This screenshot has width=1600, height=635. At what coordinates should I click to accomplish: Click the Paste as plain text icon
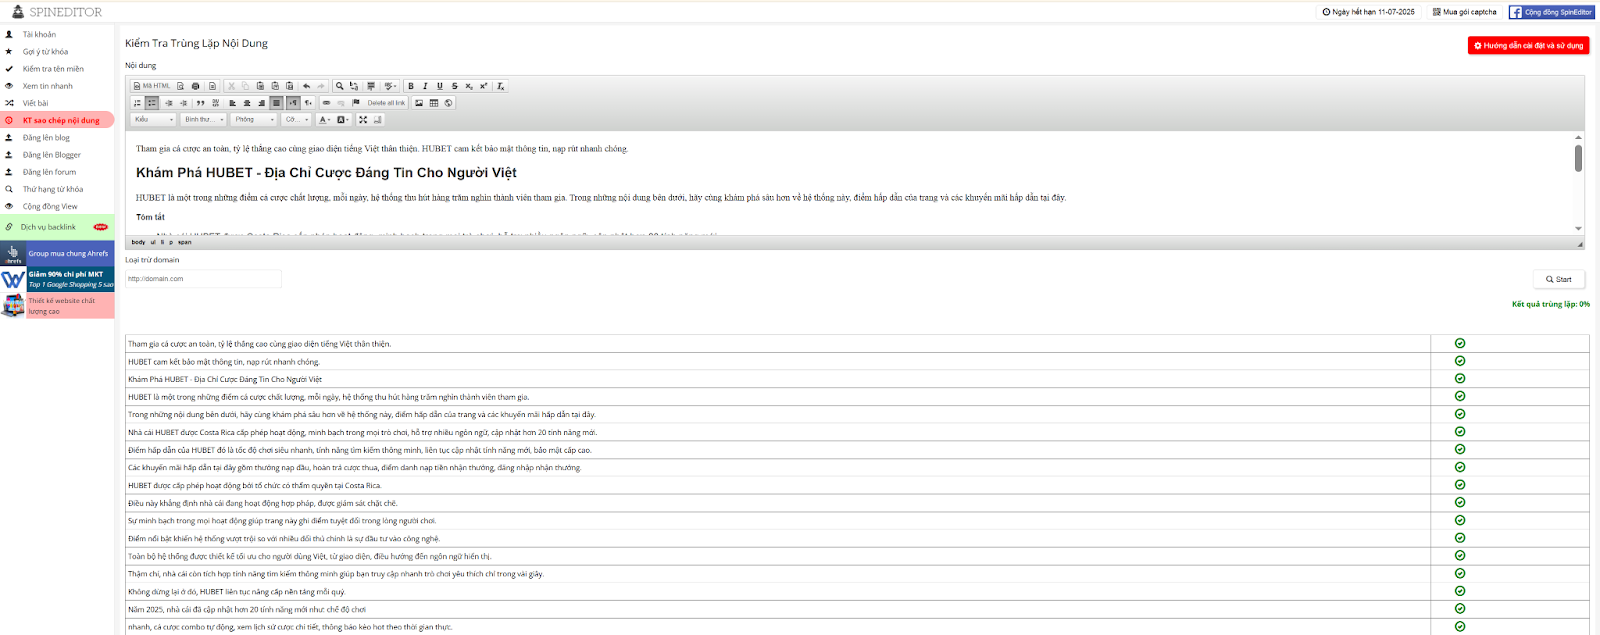pos(275,86)
